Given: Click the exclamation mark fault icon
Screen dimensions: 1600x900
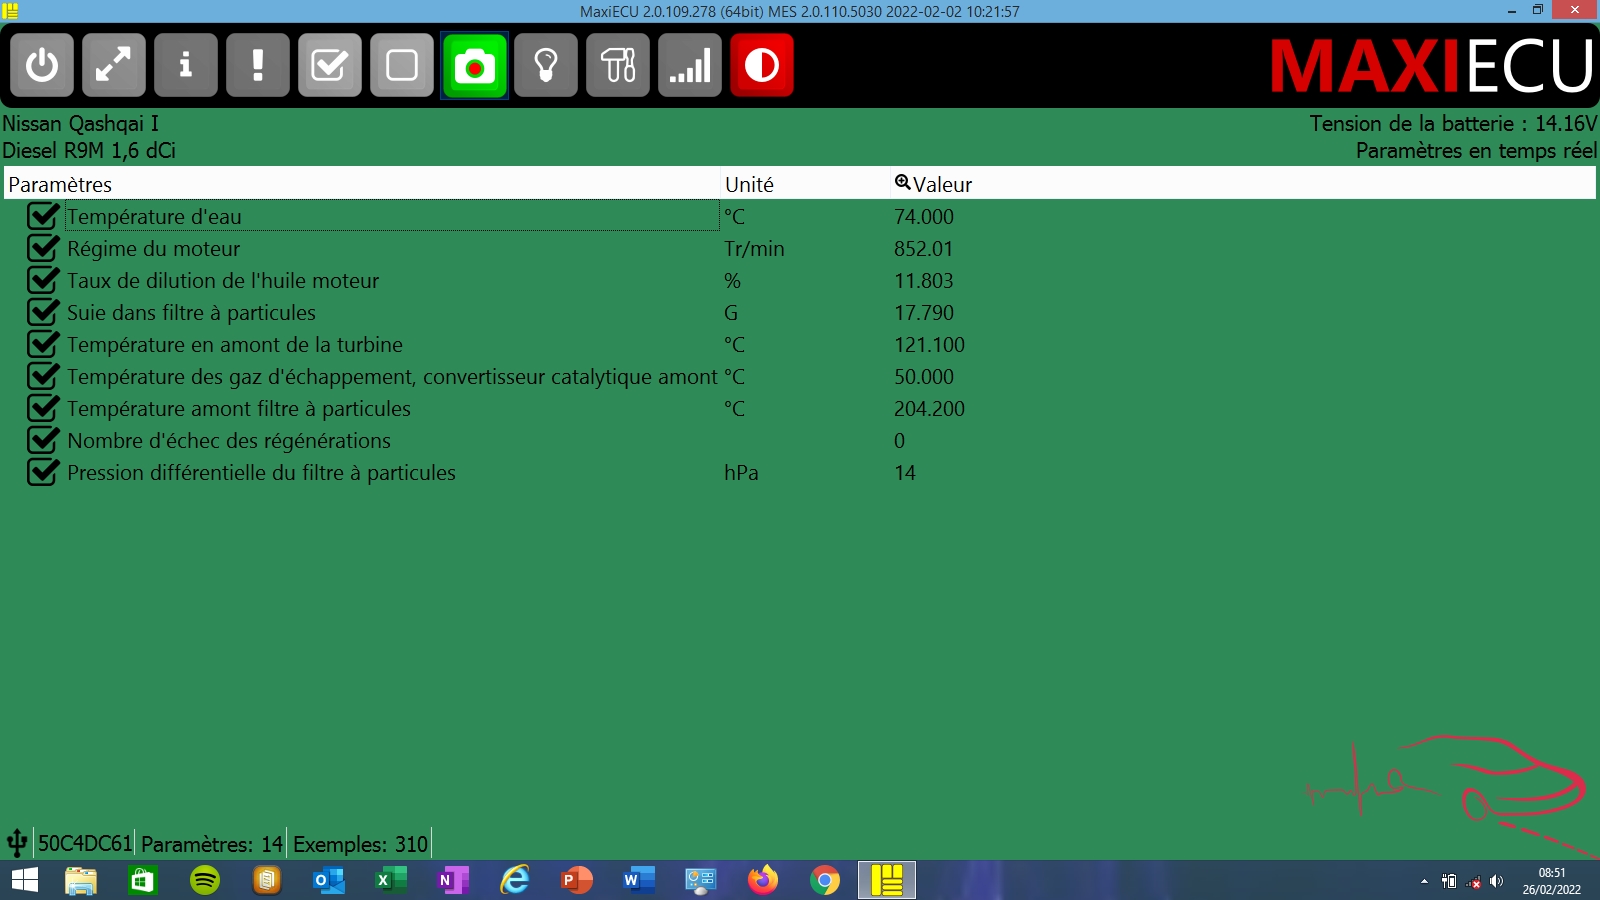Looking at the screenshot, I should click(x=258, y=65).
